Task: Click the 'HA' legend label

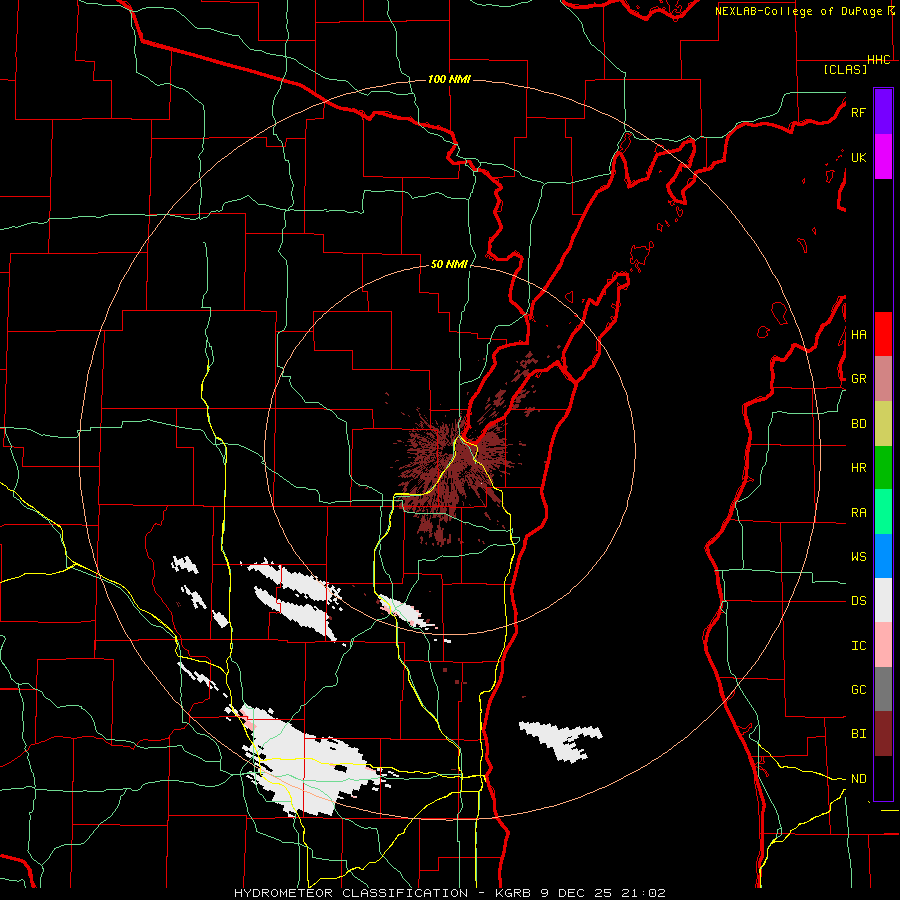Action: click(859, 334)
